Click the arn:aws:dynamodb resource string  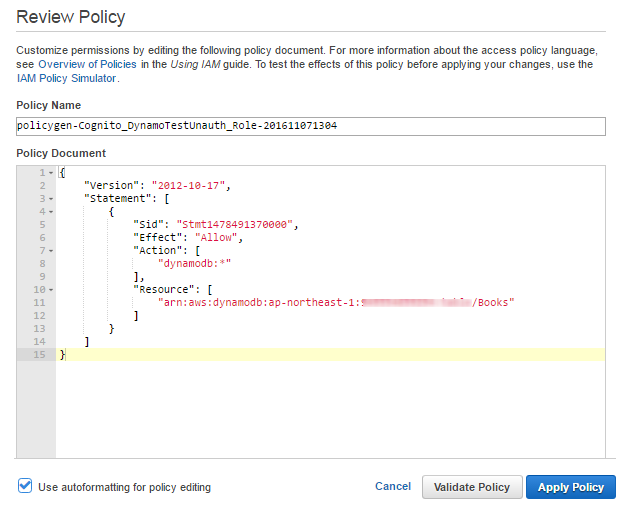click(x=336, y=302)
